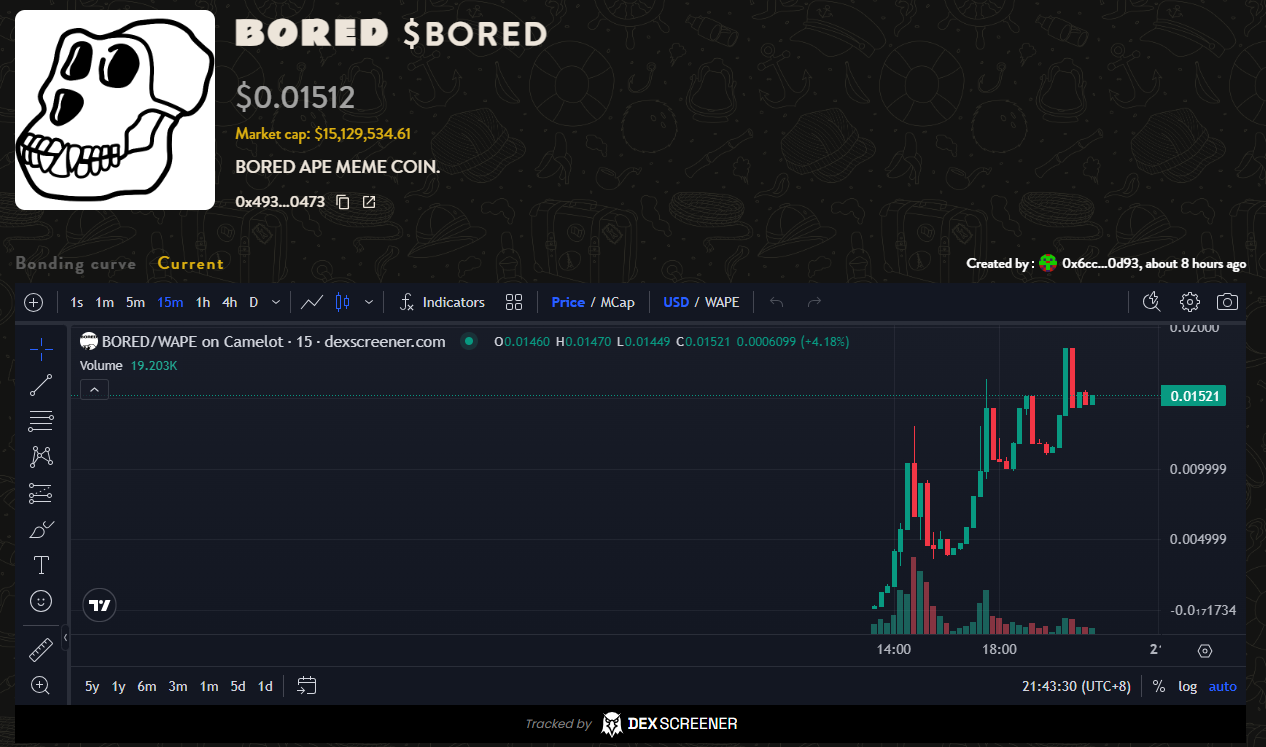Image resolution: width=1266 pixels, height=747 pixels.
Task: Open the Indicators panel
Action: [x=441, y=302]
